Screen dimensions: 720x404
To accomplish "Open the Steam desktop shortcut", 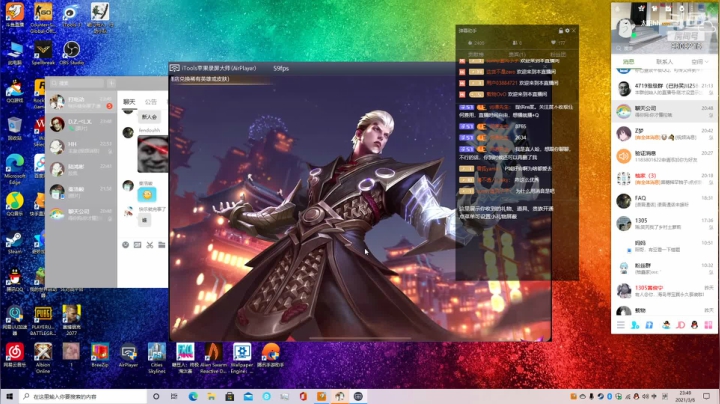I will coord(14,243).
